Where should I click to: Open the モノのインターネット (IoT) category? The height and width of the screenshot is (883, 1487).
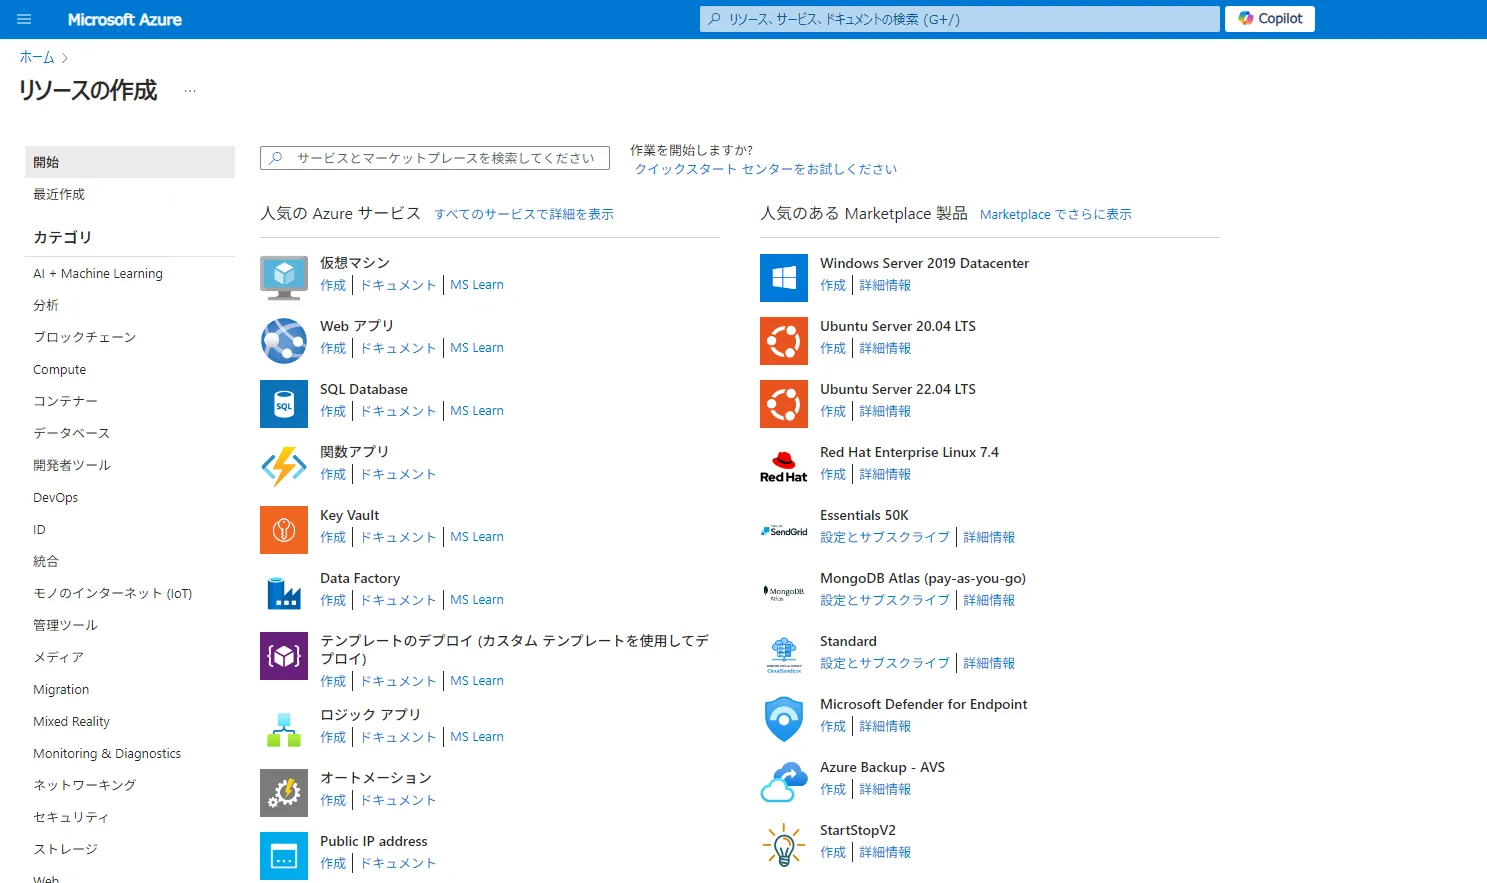113,593
